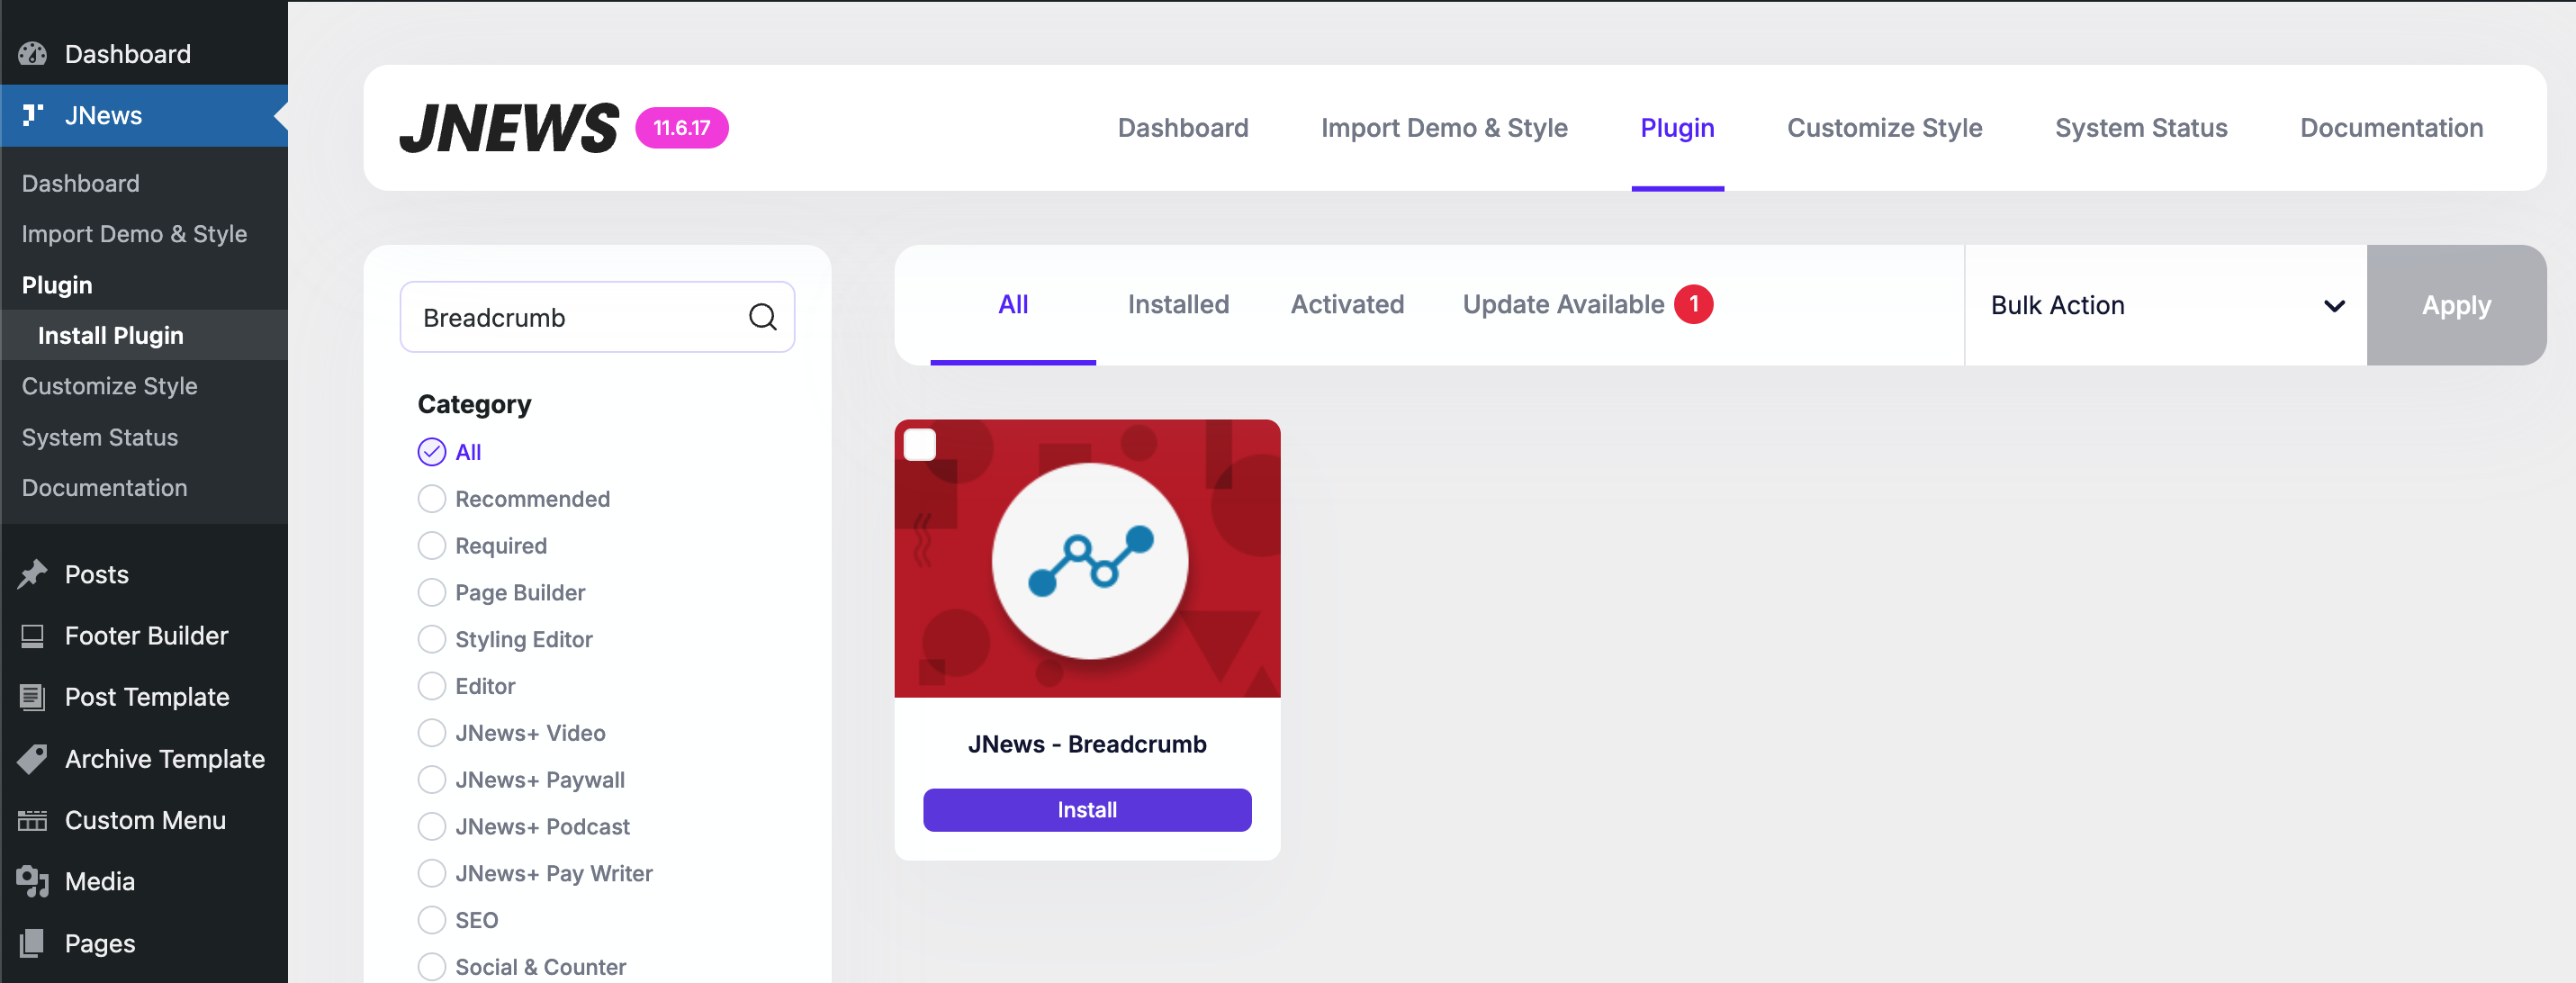Viewport: 2576px width, 983px height.
Task: Click the JNews Breadcrumb plugin thumbnail
Action: tap(1088, 560)
